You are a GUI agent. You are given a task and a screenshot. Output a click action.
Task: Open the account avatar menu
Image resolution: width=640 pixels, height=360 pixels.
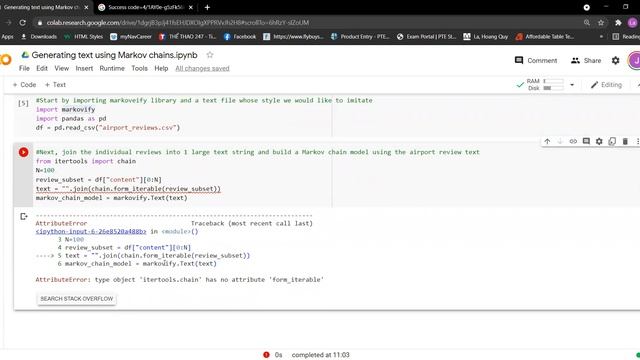[x=635, y=60]
